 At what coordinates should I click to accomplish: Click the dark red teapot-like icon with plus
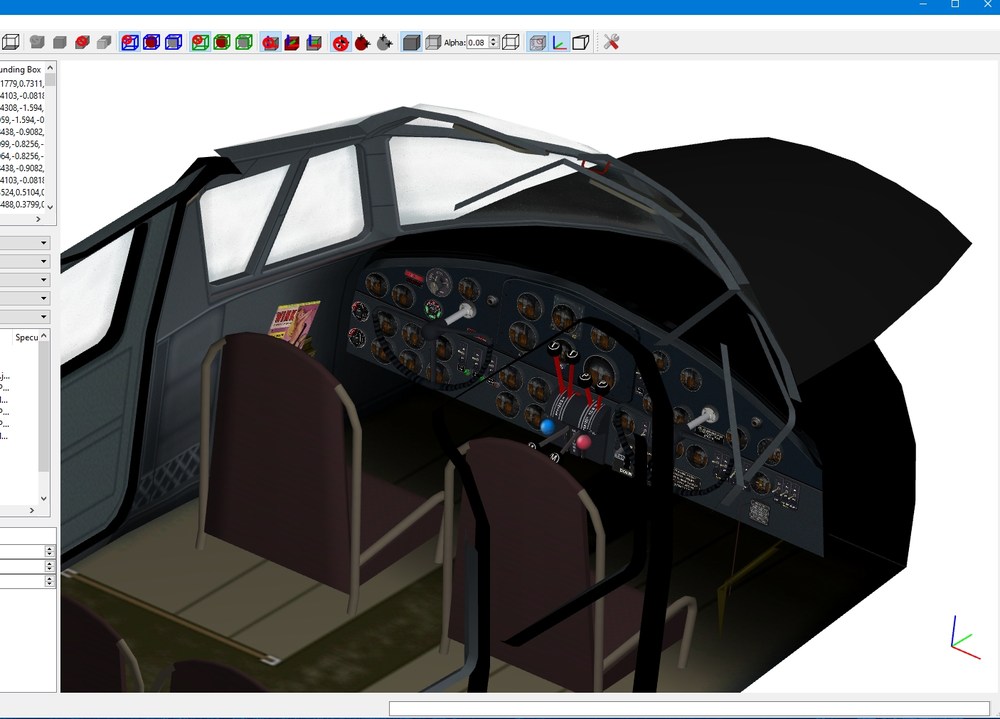click(362, 43)
